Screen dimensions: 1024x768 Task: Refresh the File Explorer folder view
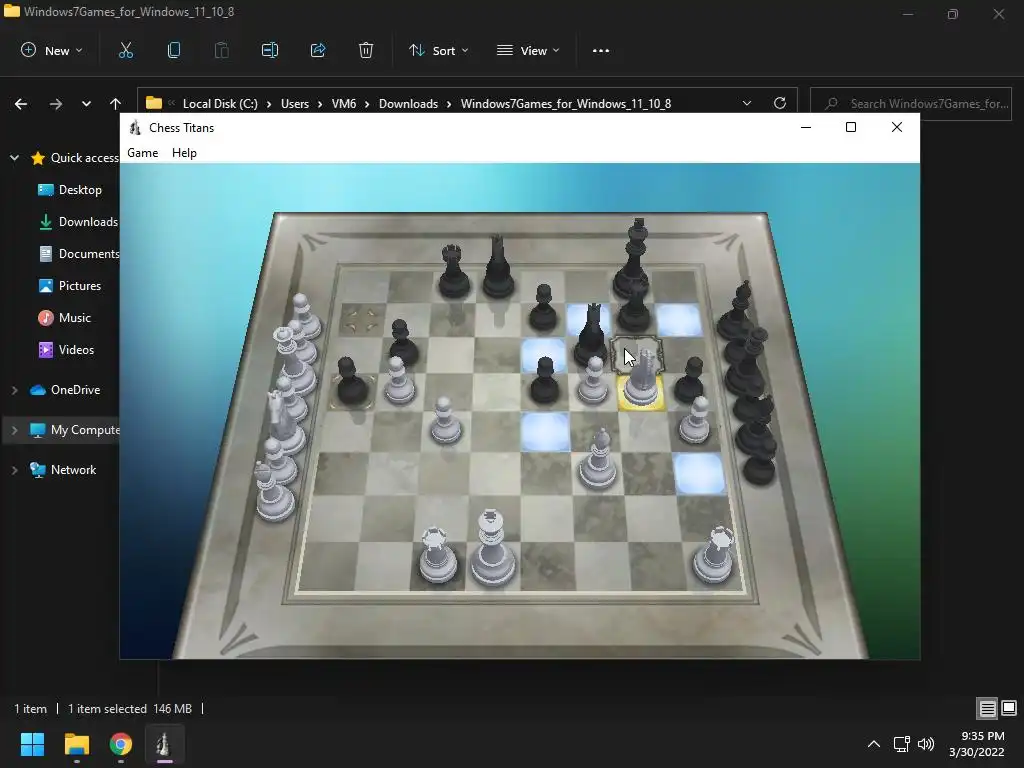[x=780, y=103]
